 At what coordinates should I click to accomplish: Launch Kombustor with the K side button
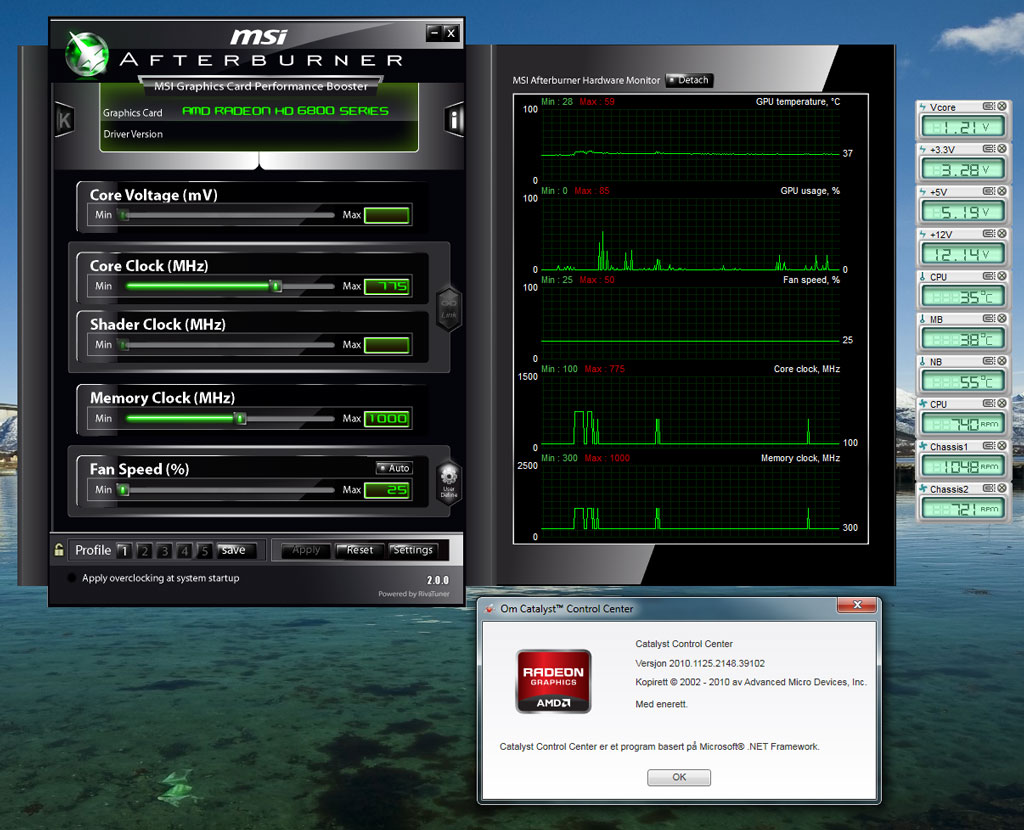click(64, 120)
